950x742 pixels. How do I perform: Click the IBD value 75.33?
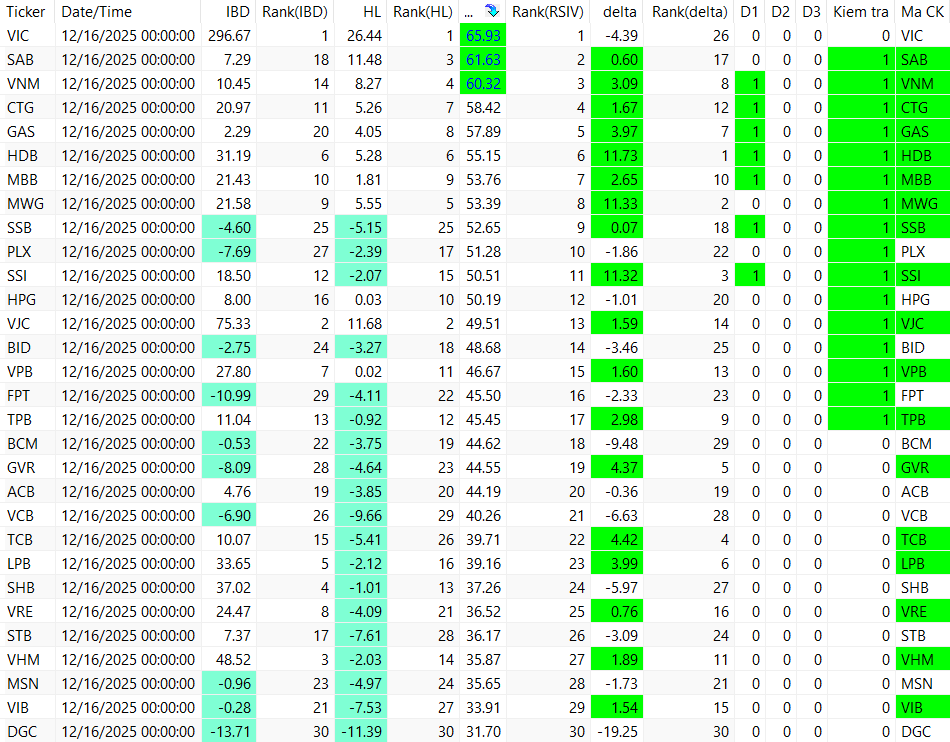tap(233, 323)
